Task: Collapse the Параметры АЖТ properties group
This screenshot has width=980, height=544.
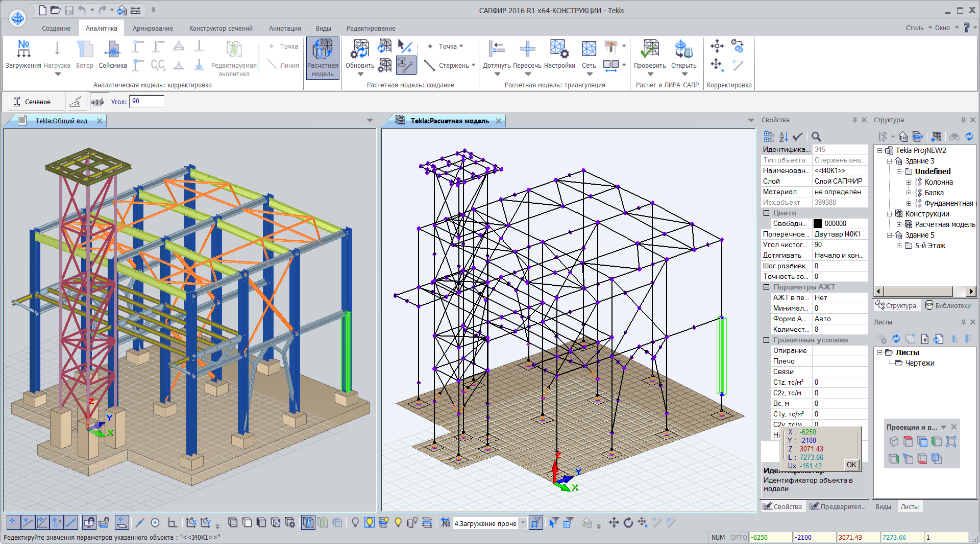Action: (766, 287)
